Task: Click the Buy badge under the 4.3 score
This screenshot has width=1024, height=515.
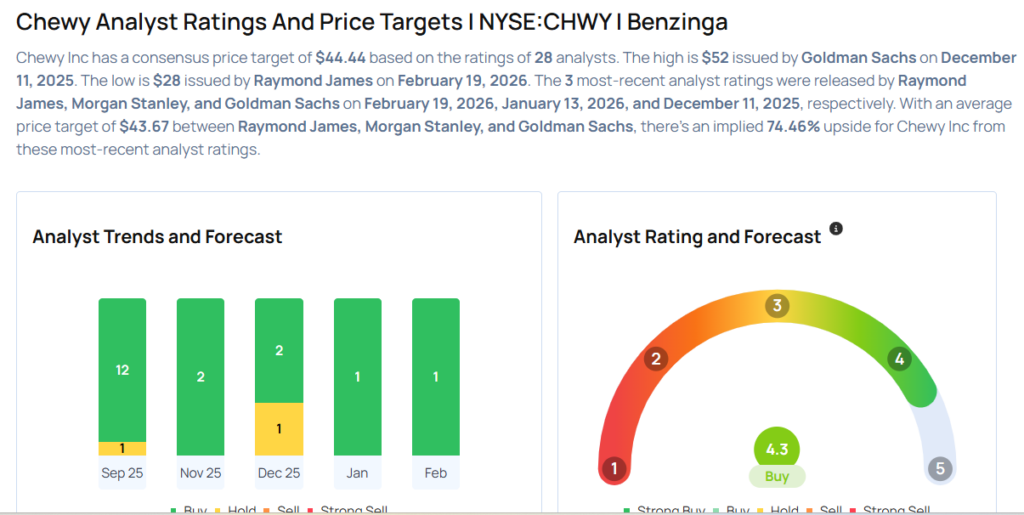Action: (x=777, y=477)
